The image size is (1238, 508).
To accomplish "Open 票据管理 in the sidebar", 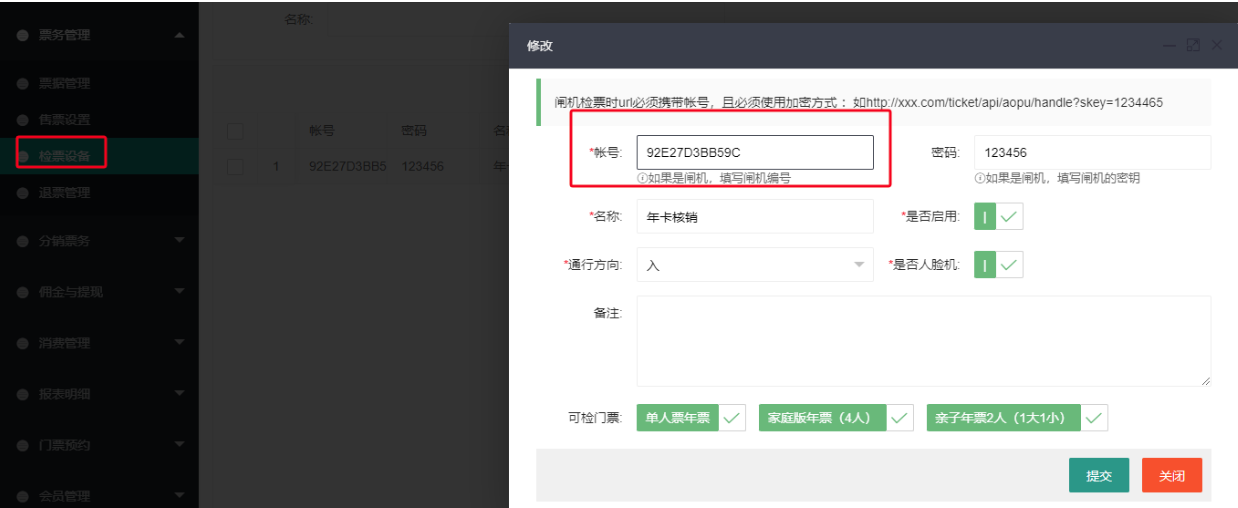I will [x=64, y=84].
